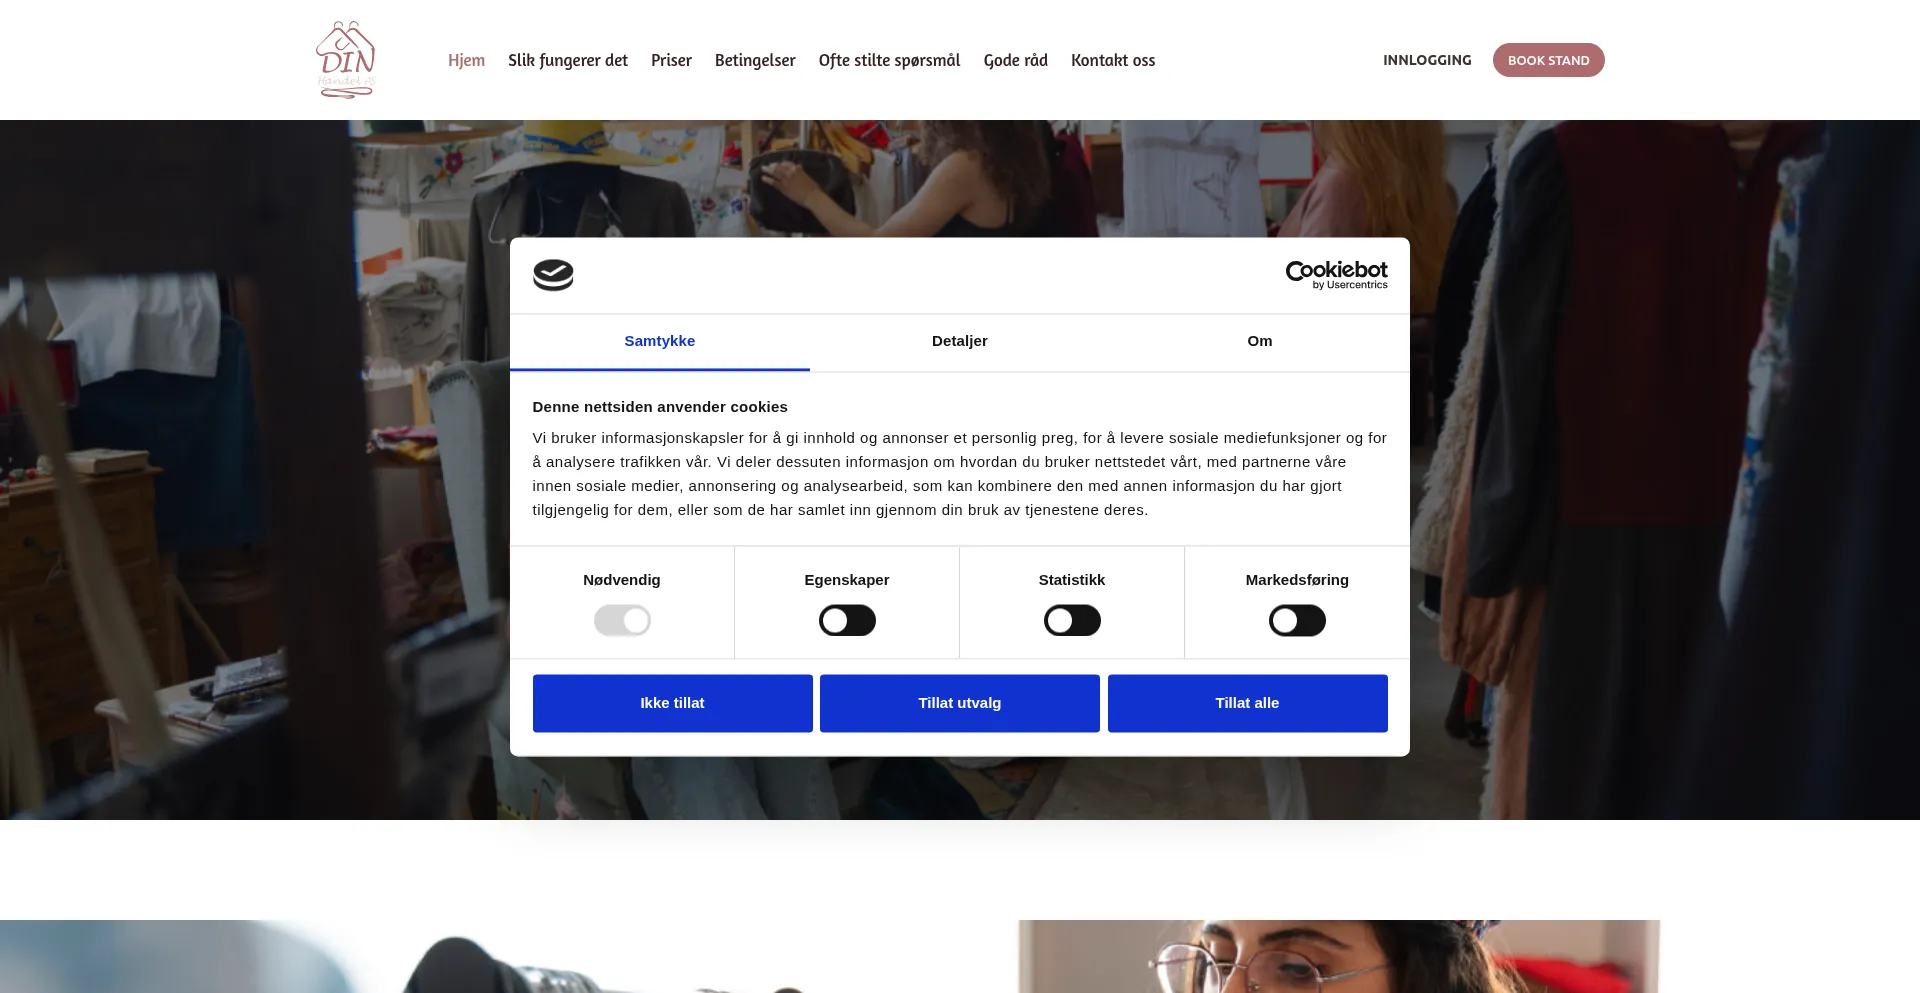Go to the Hjem menu item
The width and height of the screenshot is (1920, 993).
(x=466, y=60)
